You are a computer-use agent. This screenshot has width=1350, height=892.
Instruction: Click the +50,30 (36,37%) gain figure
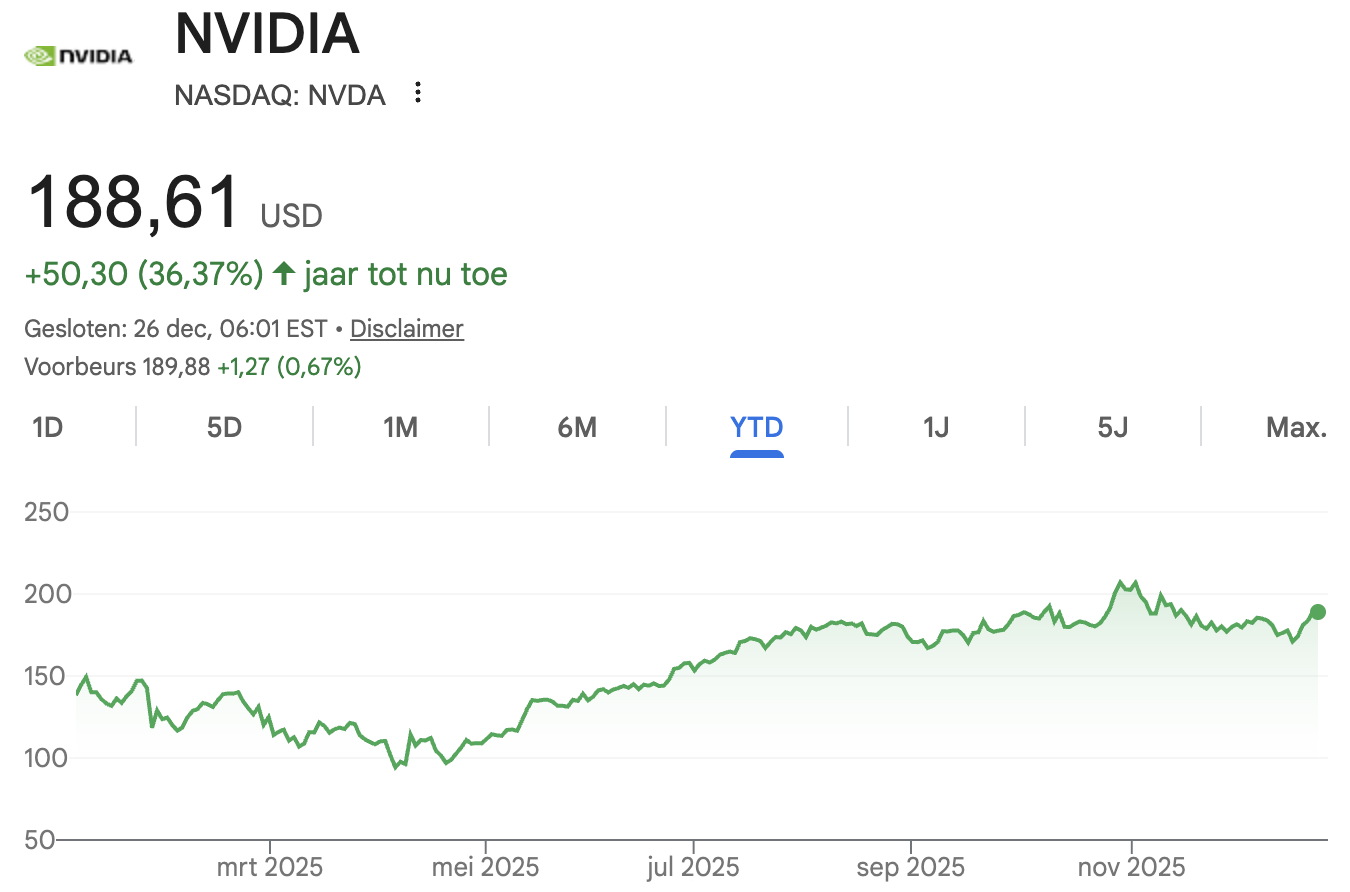(x=143, y=273)
